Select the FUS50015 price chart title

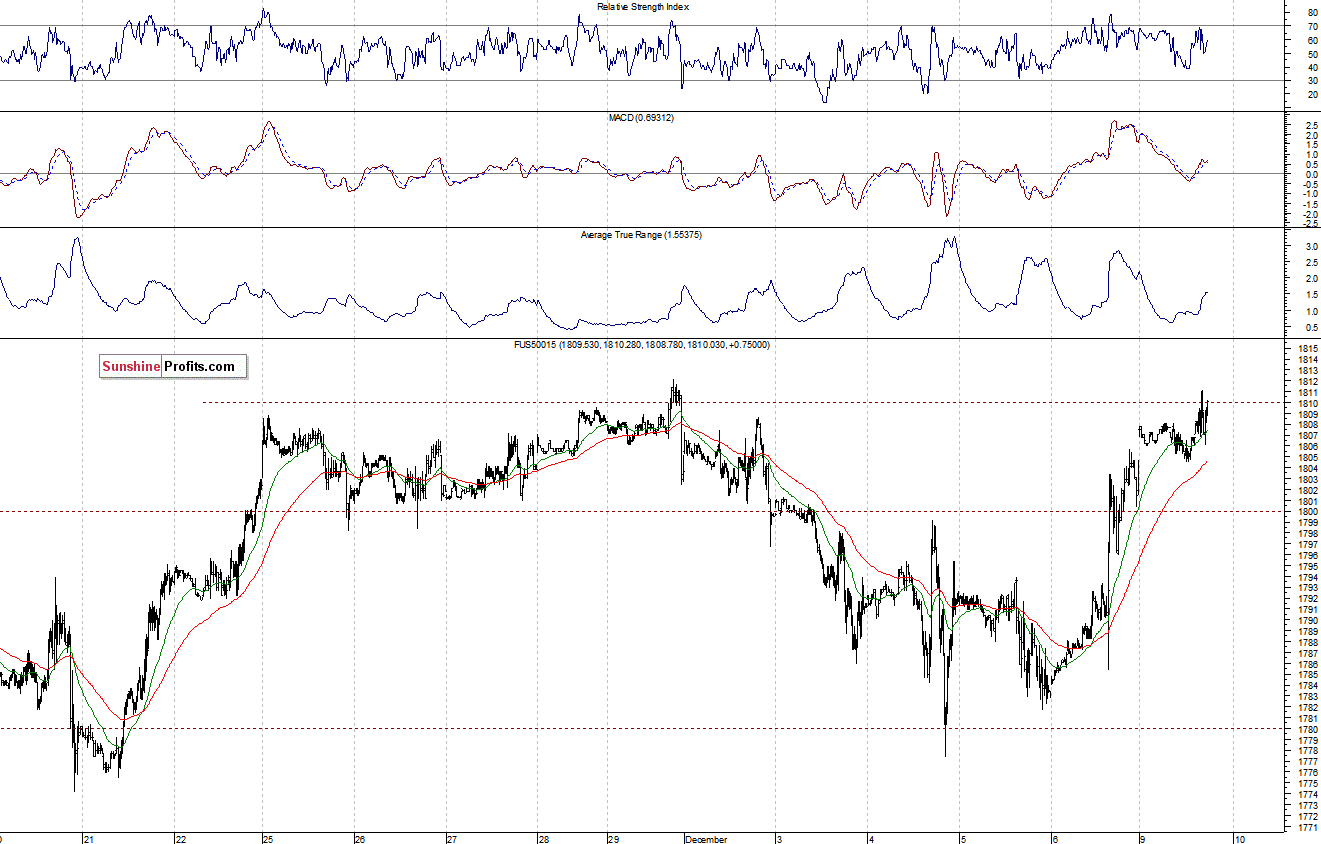pos(642,344)
